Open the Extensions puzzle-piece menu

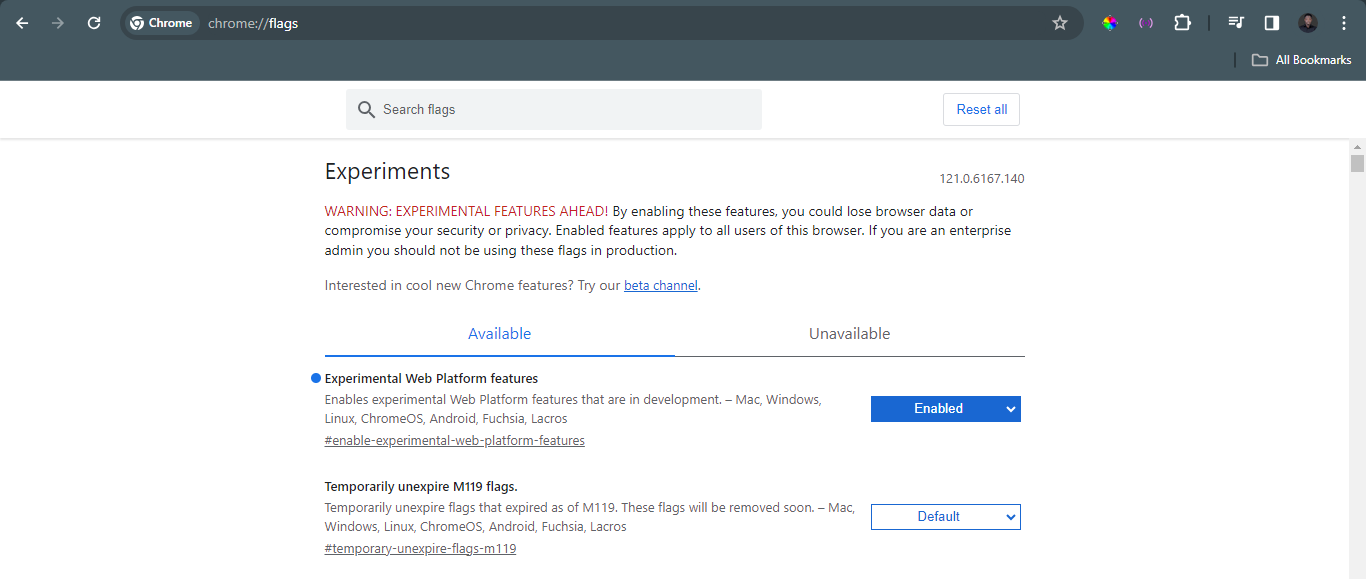pyautogui.click(x=1182, y=23)
